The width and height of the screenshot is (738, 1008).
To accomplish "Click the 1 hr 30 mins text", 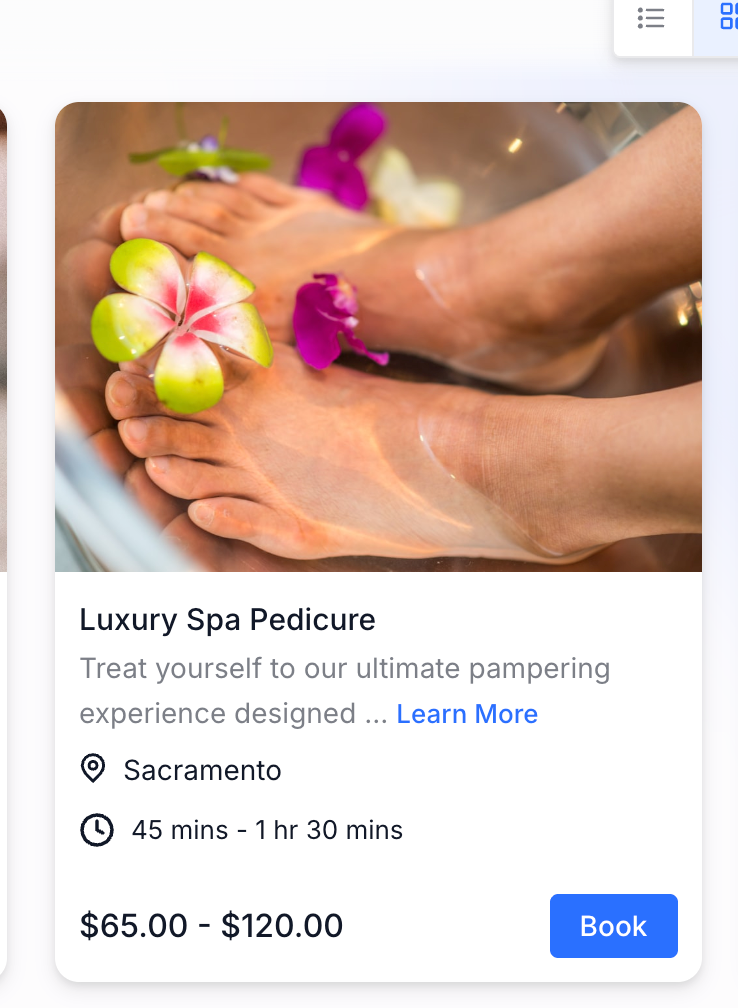I will point(329,830).
